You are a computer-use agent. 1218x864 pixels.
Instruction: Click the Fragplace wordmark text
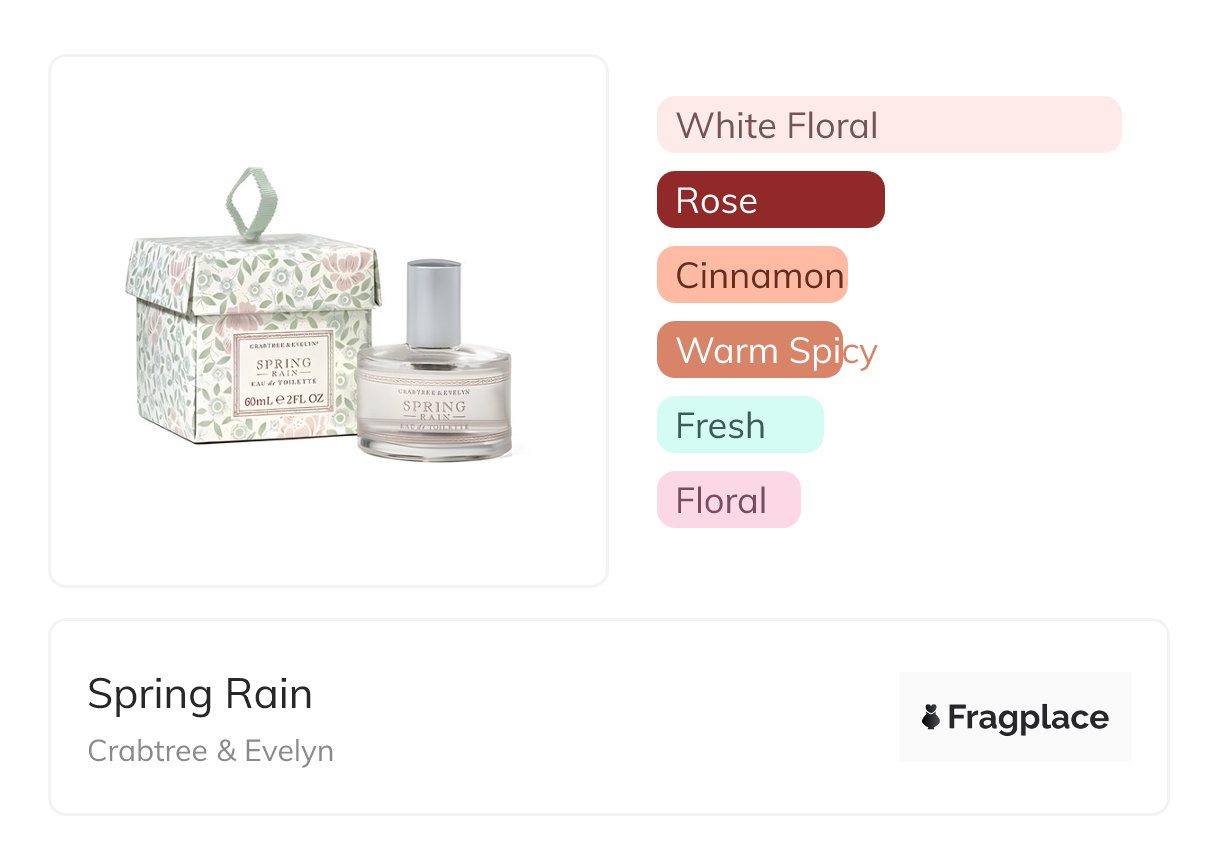[1028, 717]
